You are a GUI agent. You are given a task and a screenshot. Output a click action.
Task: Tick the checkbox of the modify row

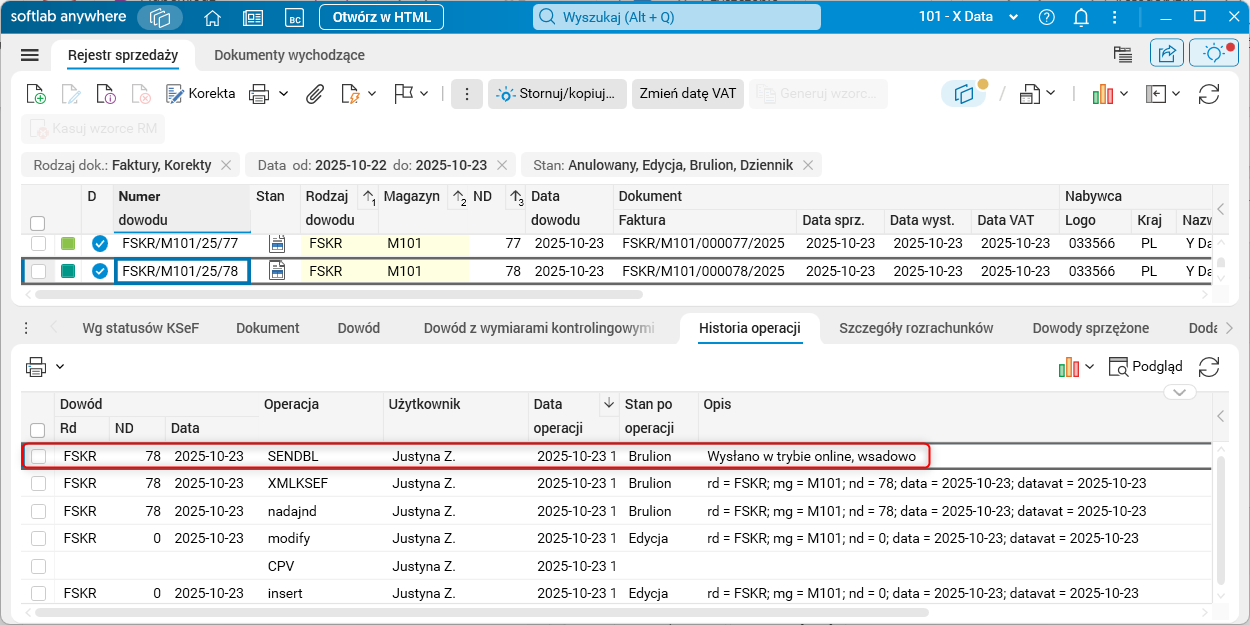pos(38,538)
